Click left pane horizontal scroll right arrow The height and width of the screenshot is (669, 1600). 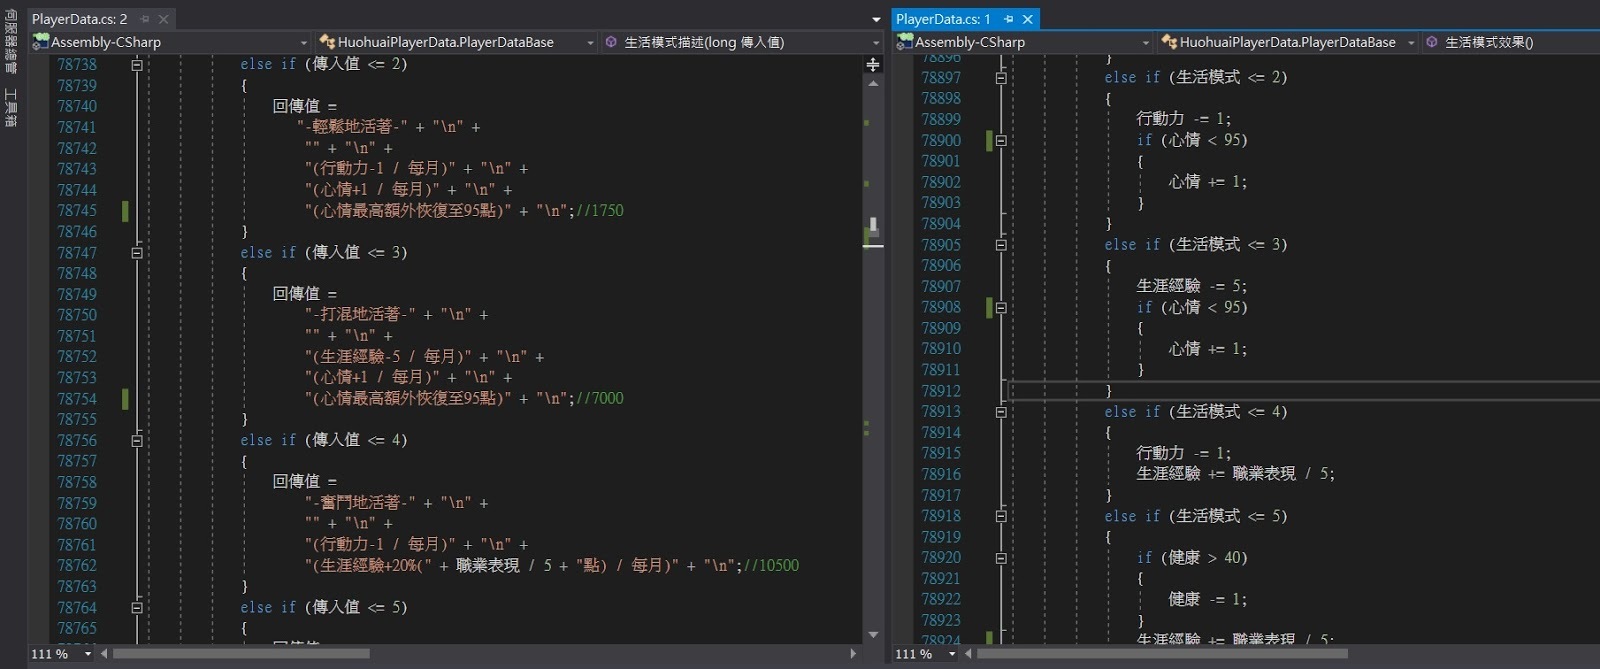click(853, 654)
